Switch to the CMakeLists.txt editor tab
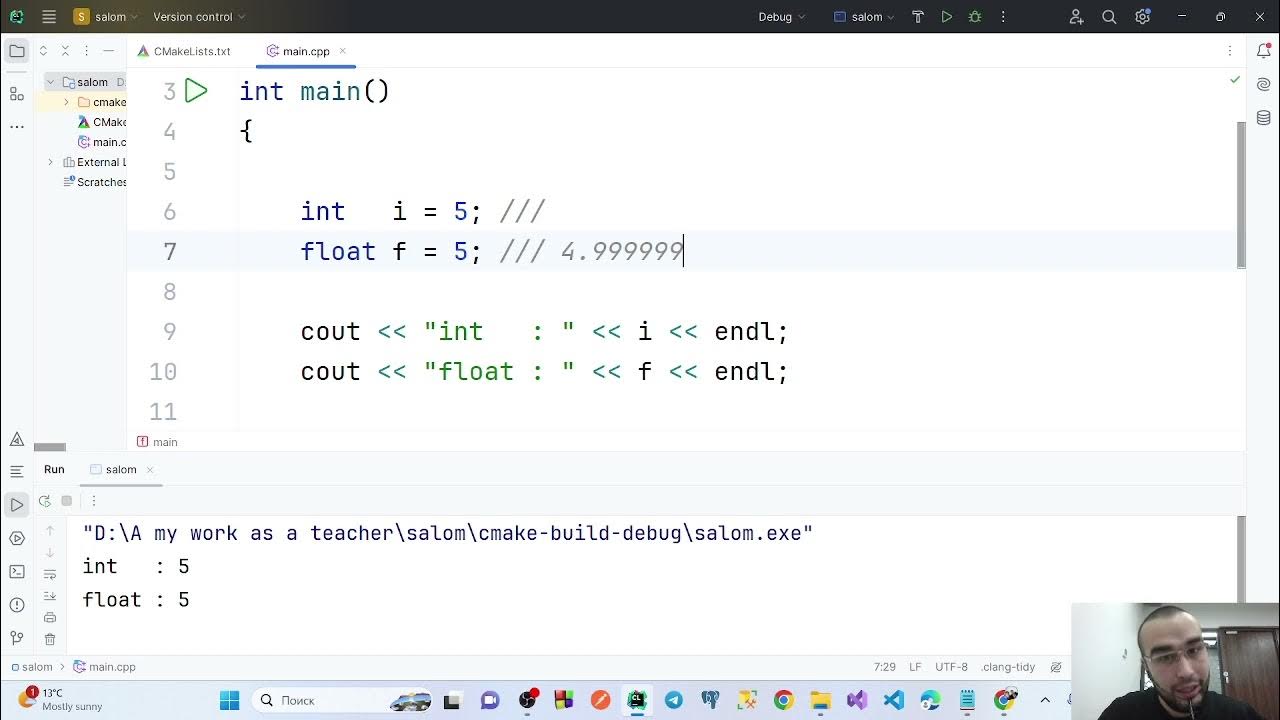The height and width of the screenshot is (720, 1280). (x=184, y=51)
